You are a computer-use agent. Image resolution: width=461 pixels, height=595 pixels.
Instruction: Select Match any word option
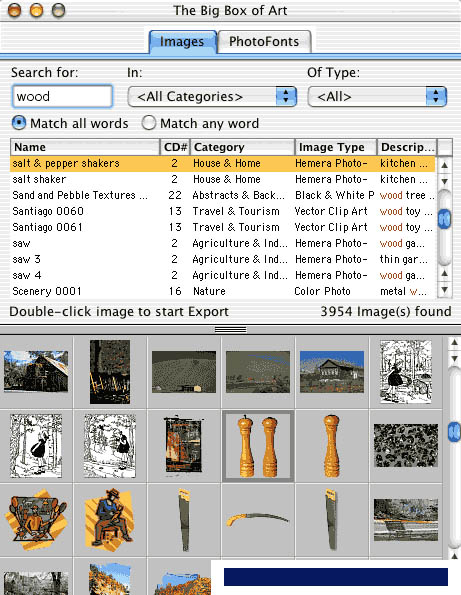point(200,123)
